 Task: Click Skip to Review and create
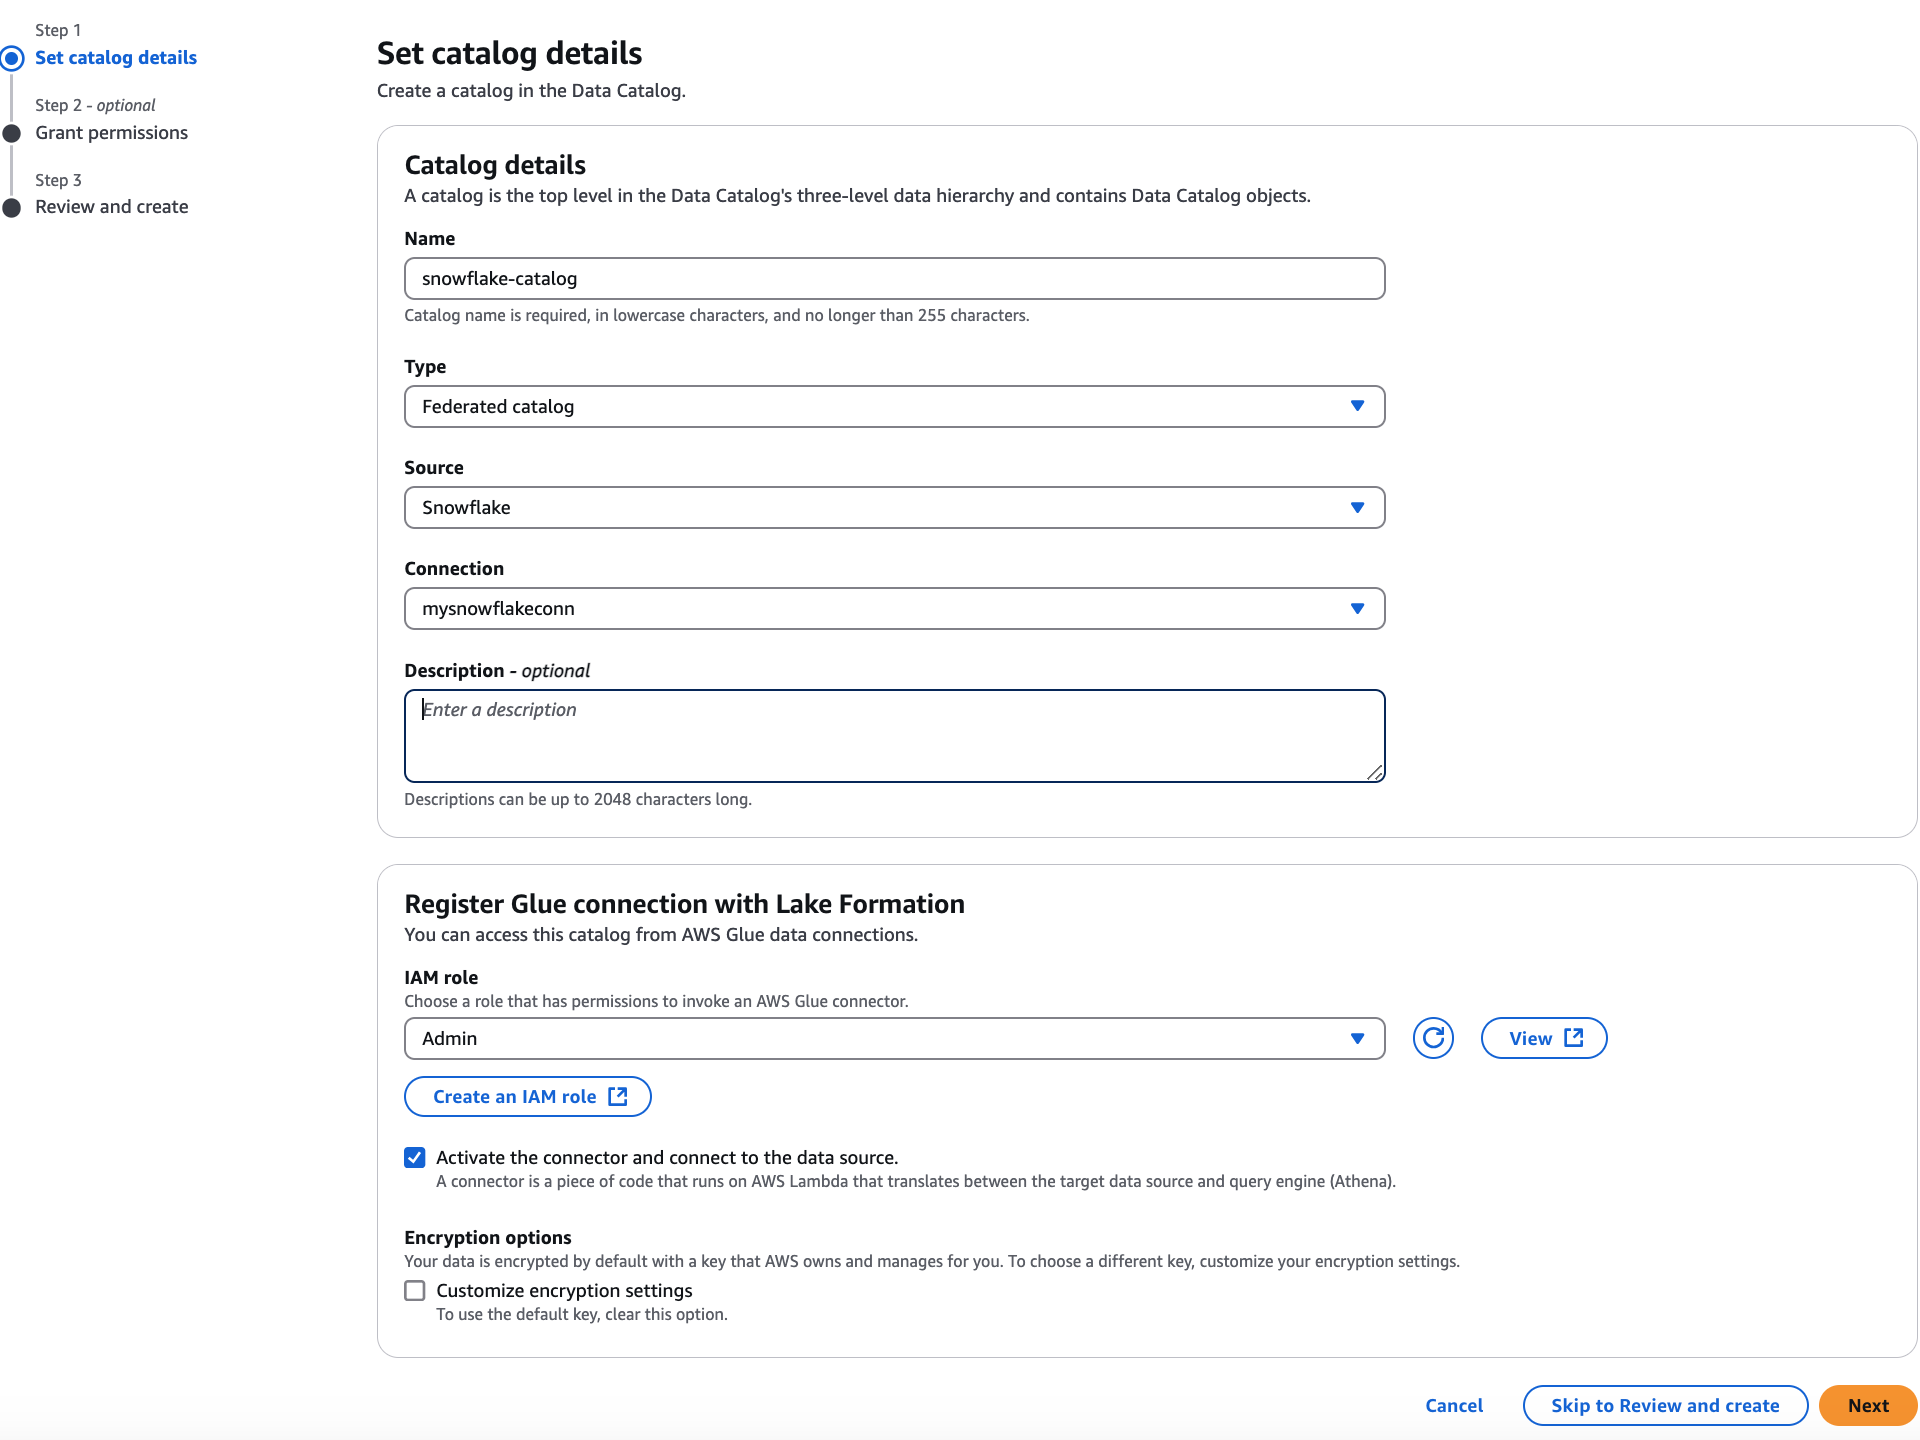1663,1405
